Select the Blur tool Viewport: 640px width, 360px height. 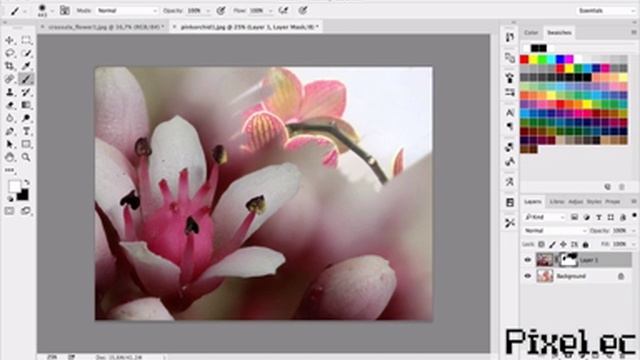(x=10, y=118)
